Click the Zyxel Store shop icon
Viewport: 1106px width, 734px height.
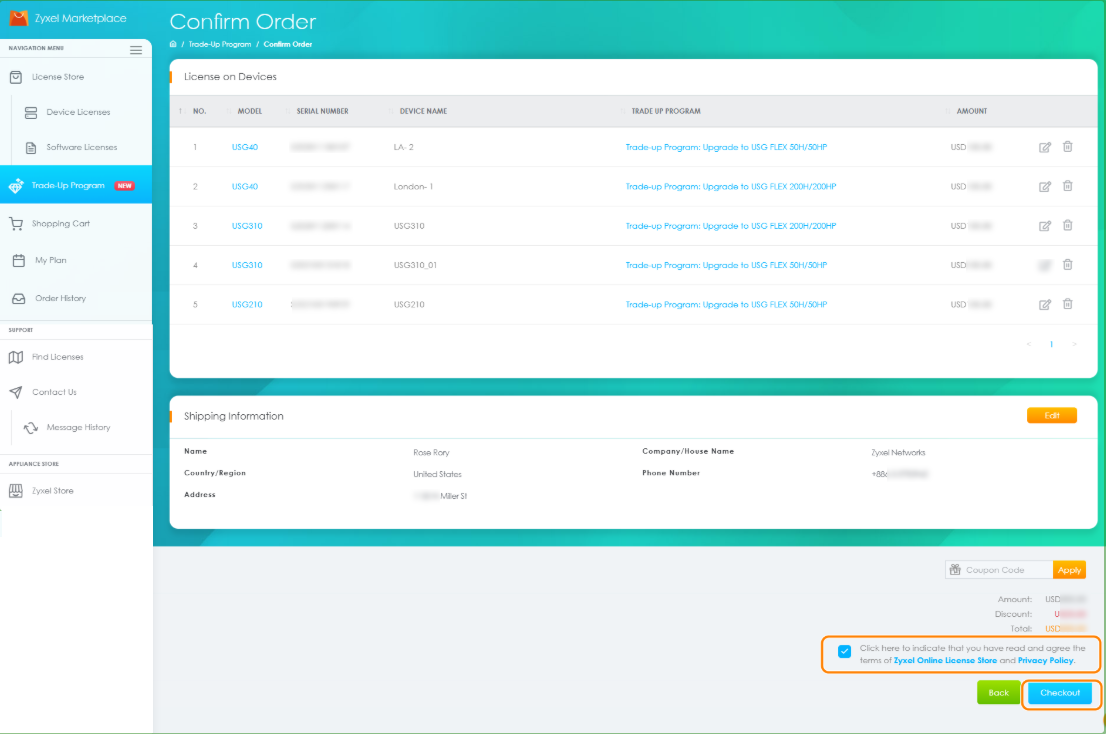click(16, 491)
